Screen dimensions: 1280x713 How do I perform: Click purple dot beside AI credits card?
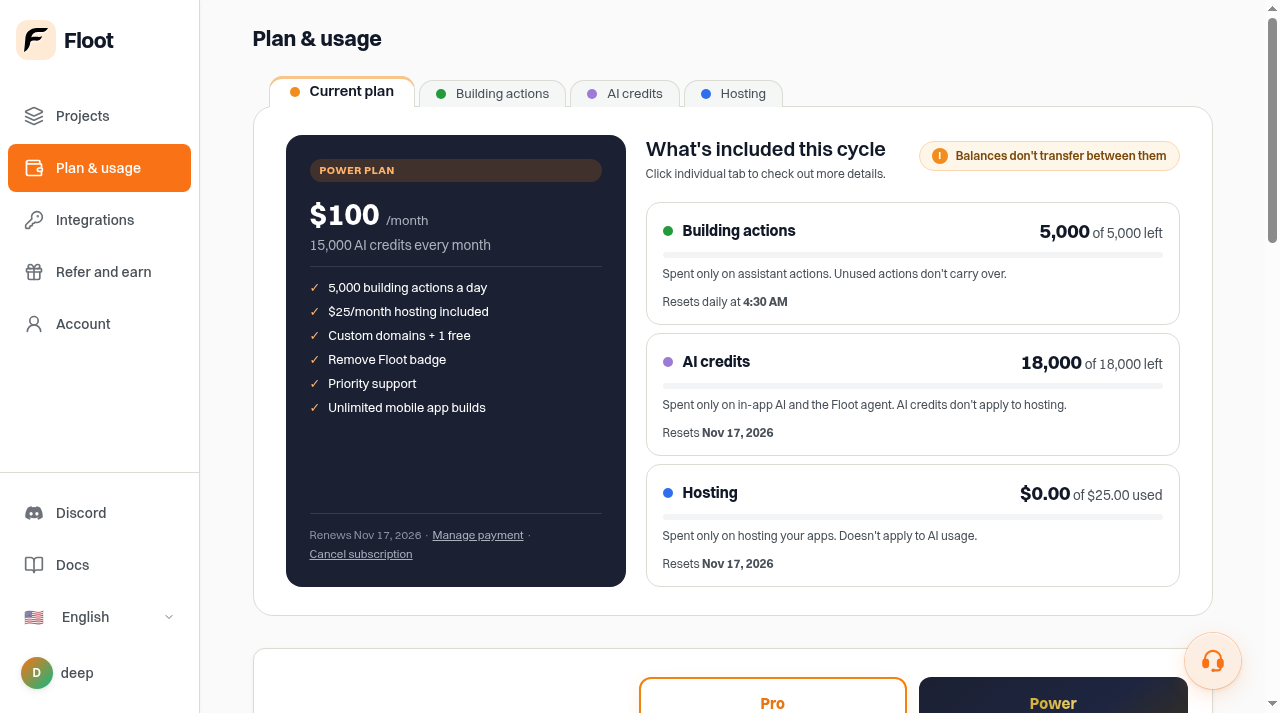668,362
